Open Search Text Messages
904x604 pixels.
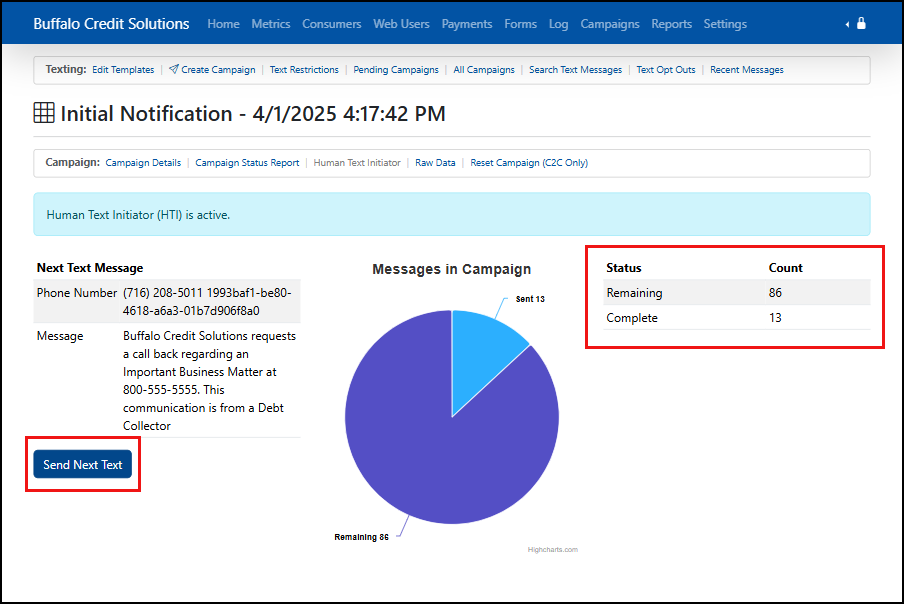point(575,70)
